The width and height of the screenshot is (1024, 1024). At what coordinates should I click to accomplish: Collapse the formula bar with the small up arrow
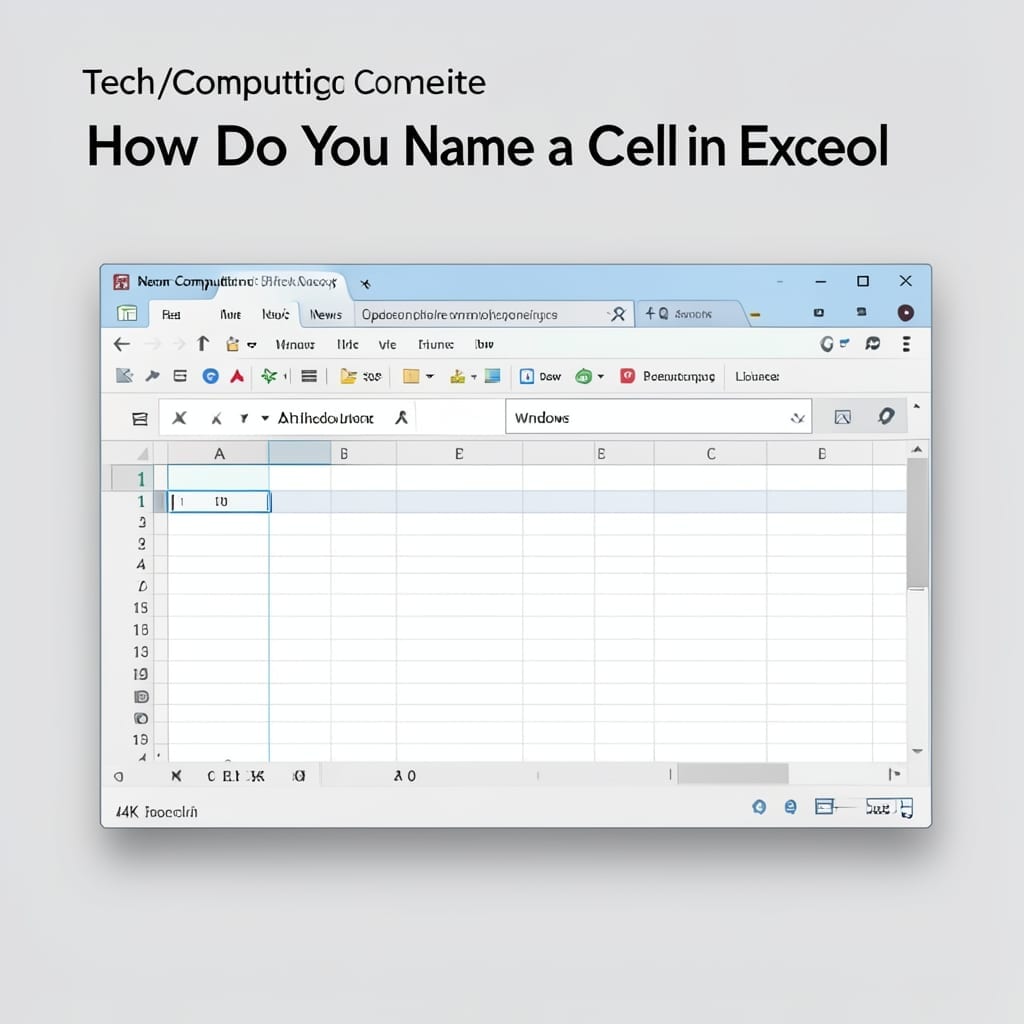[916, 406]
